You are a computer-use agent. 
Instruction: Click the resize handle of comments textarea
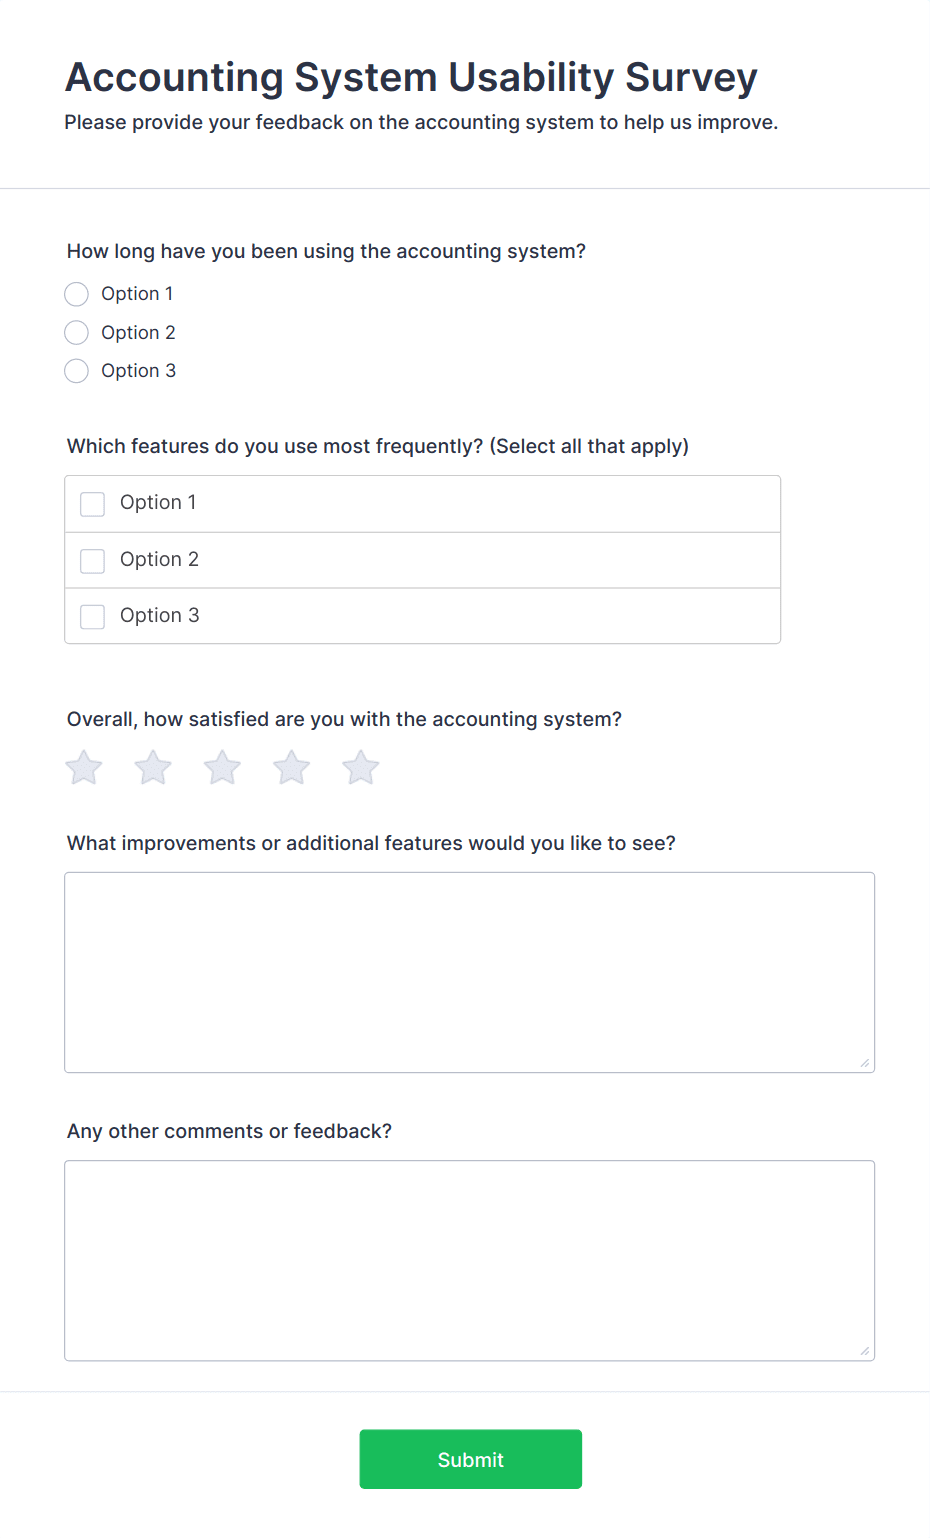[864, 1352]
